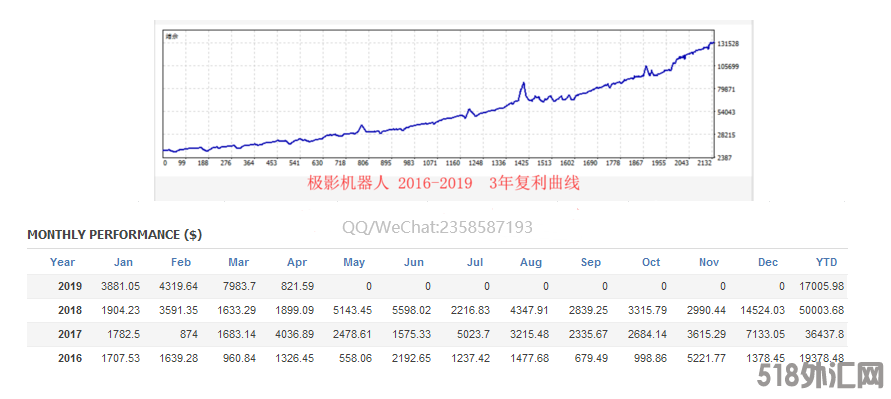Select the 2019 March value 7983.7
This screenshot has width=891, height=399.
coord(240,286)
